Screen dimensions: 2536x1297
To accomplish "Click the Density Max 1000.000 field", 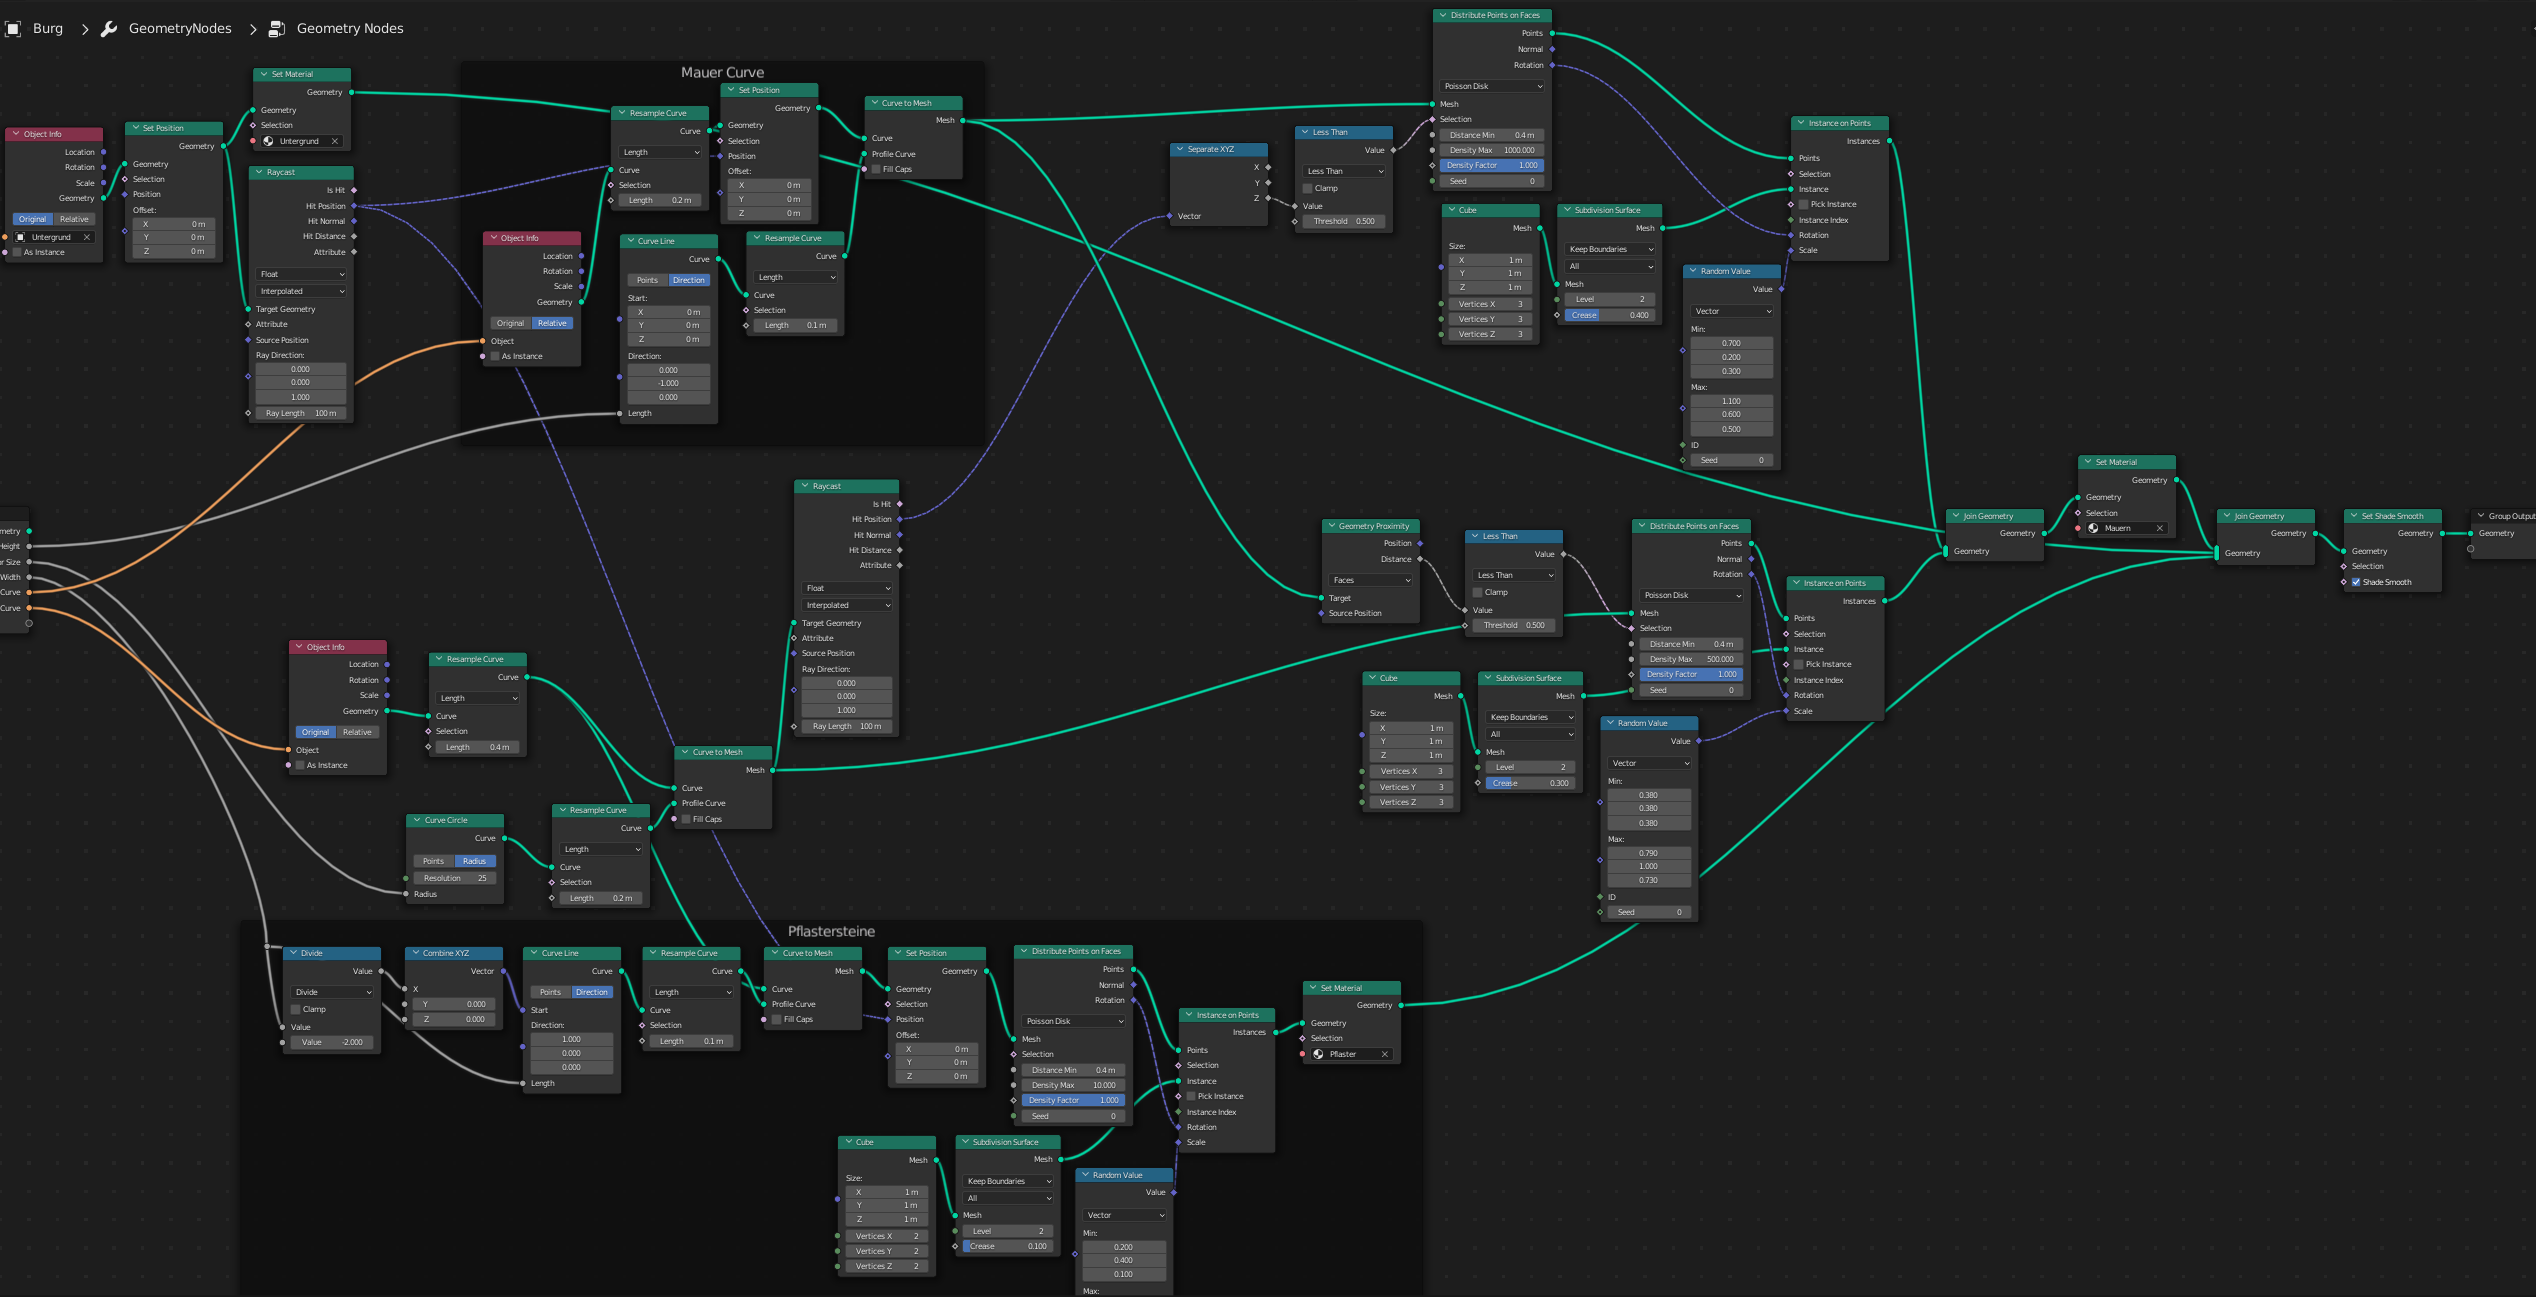I will click(1491, 150).
